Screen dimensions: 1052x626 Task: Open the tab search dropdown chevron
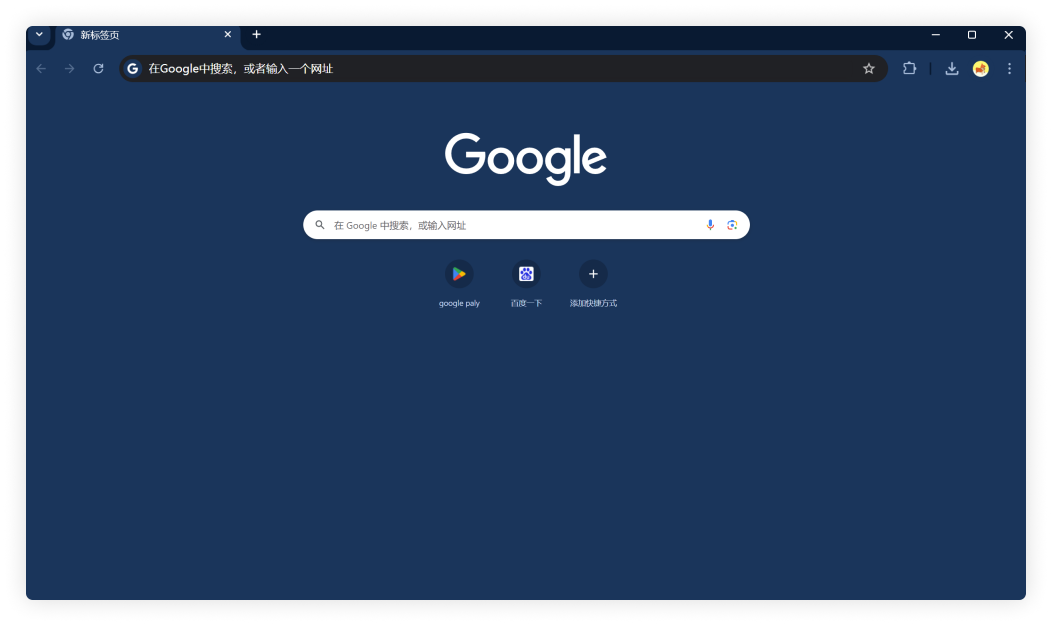pos(39,35)
